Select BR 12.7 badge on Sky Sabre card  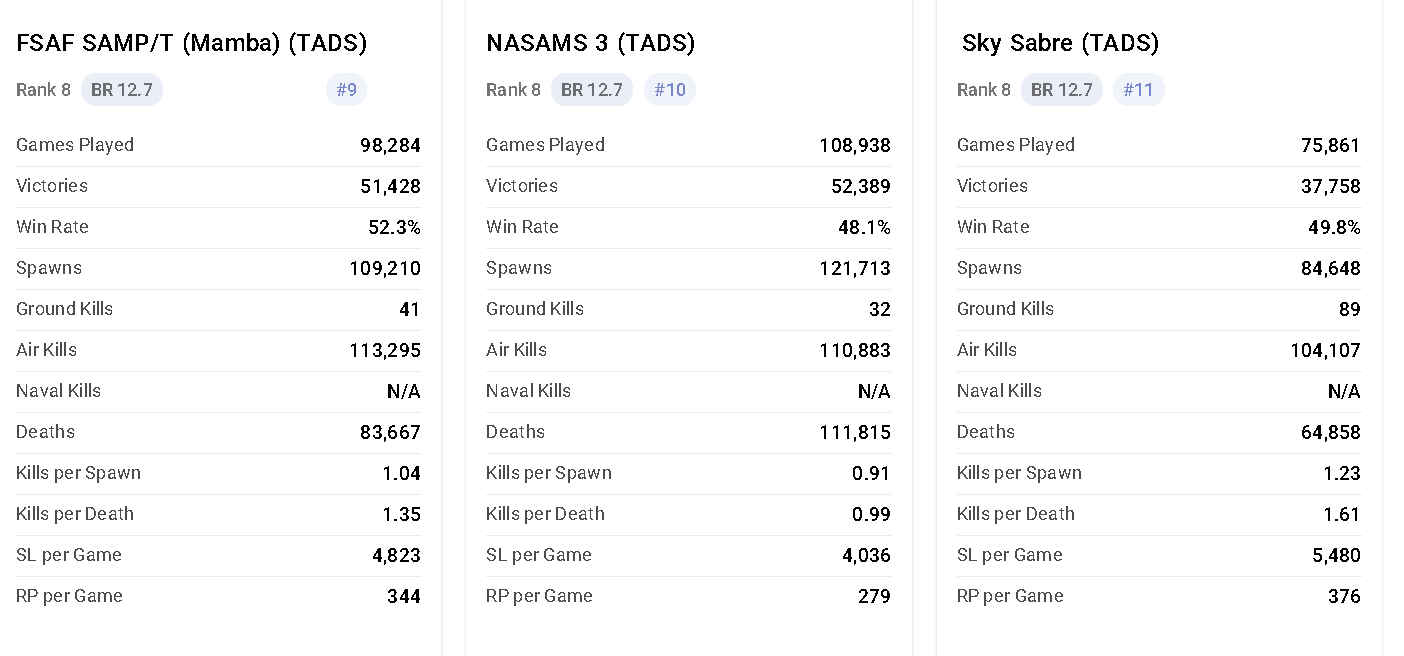pos(1061,90)
